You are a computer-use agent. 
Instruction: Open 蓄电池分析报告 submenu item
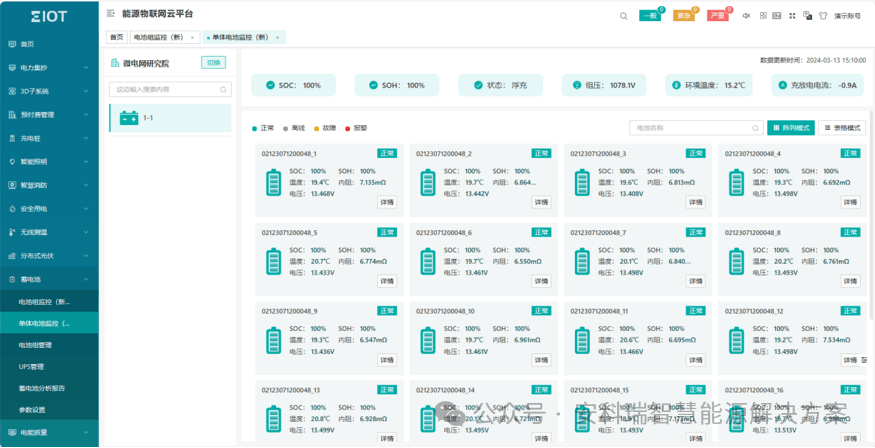(49, 388)
